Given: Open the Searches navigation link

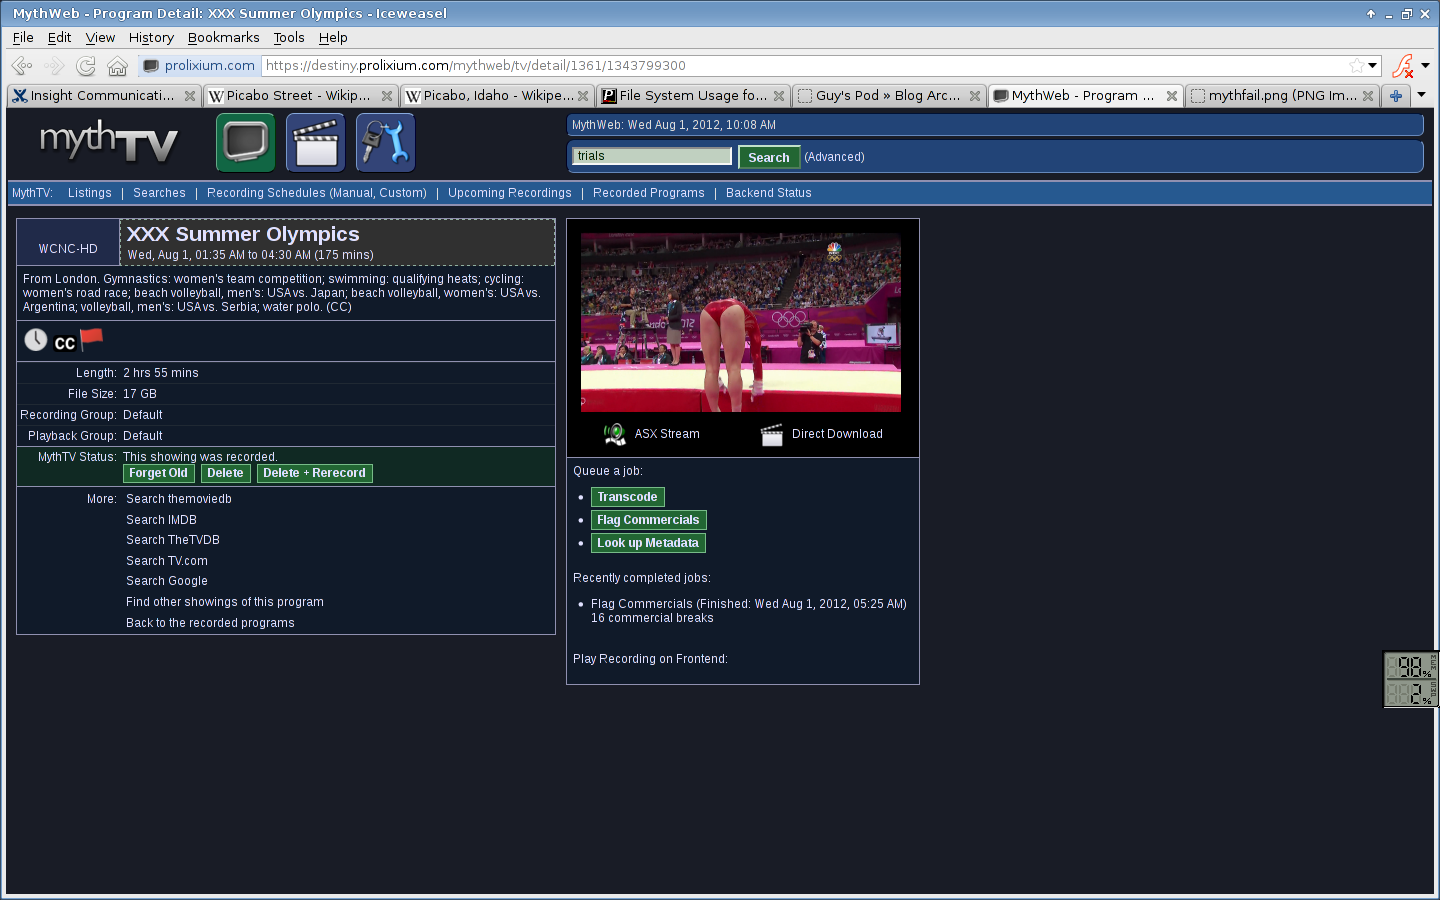Looking at the screenshot, I should pos(159,193).
